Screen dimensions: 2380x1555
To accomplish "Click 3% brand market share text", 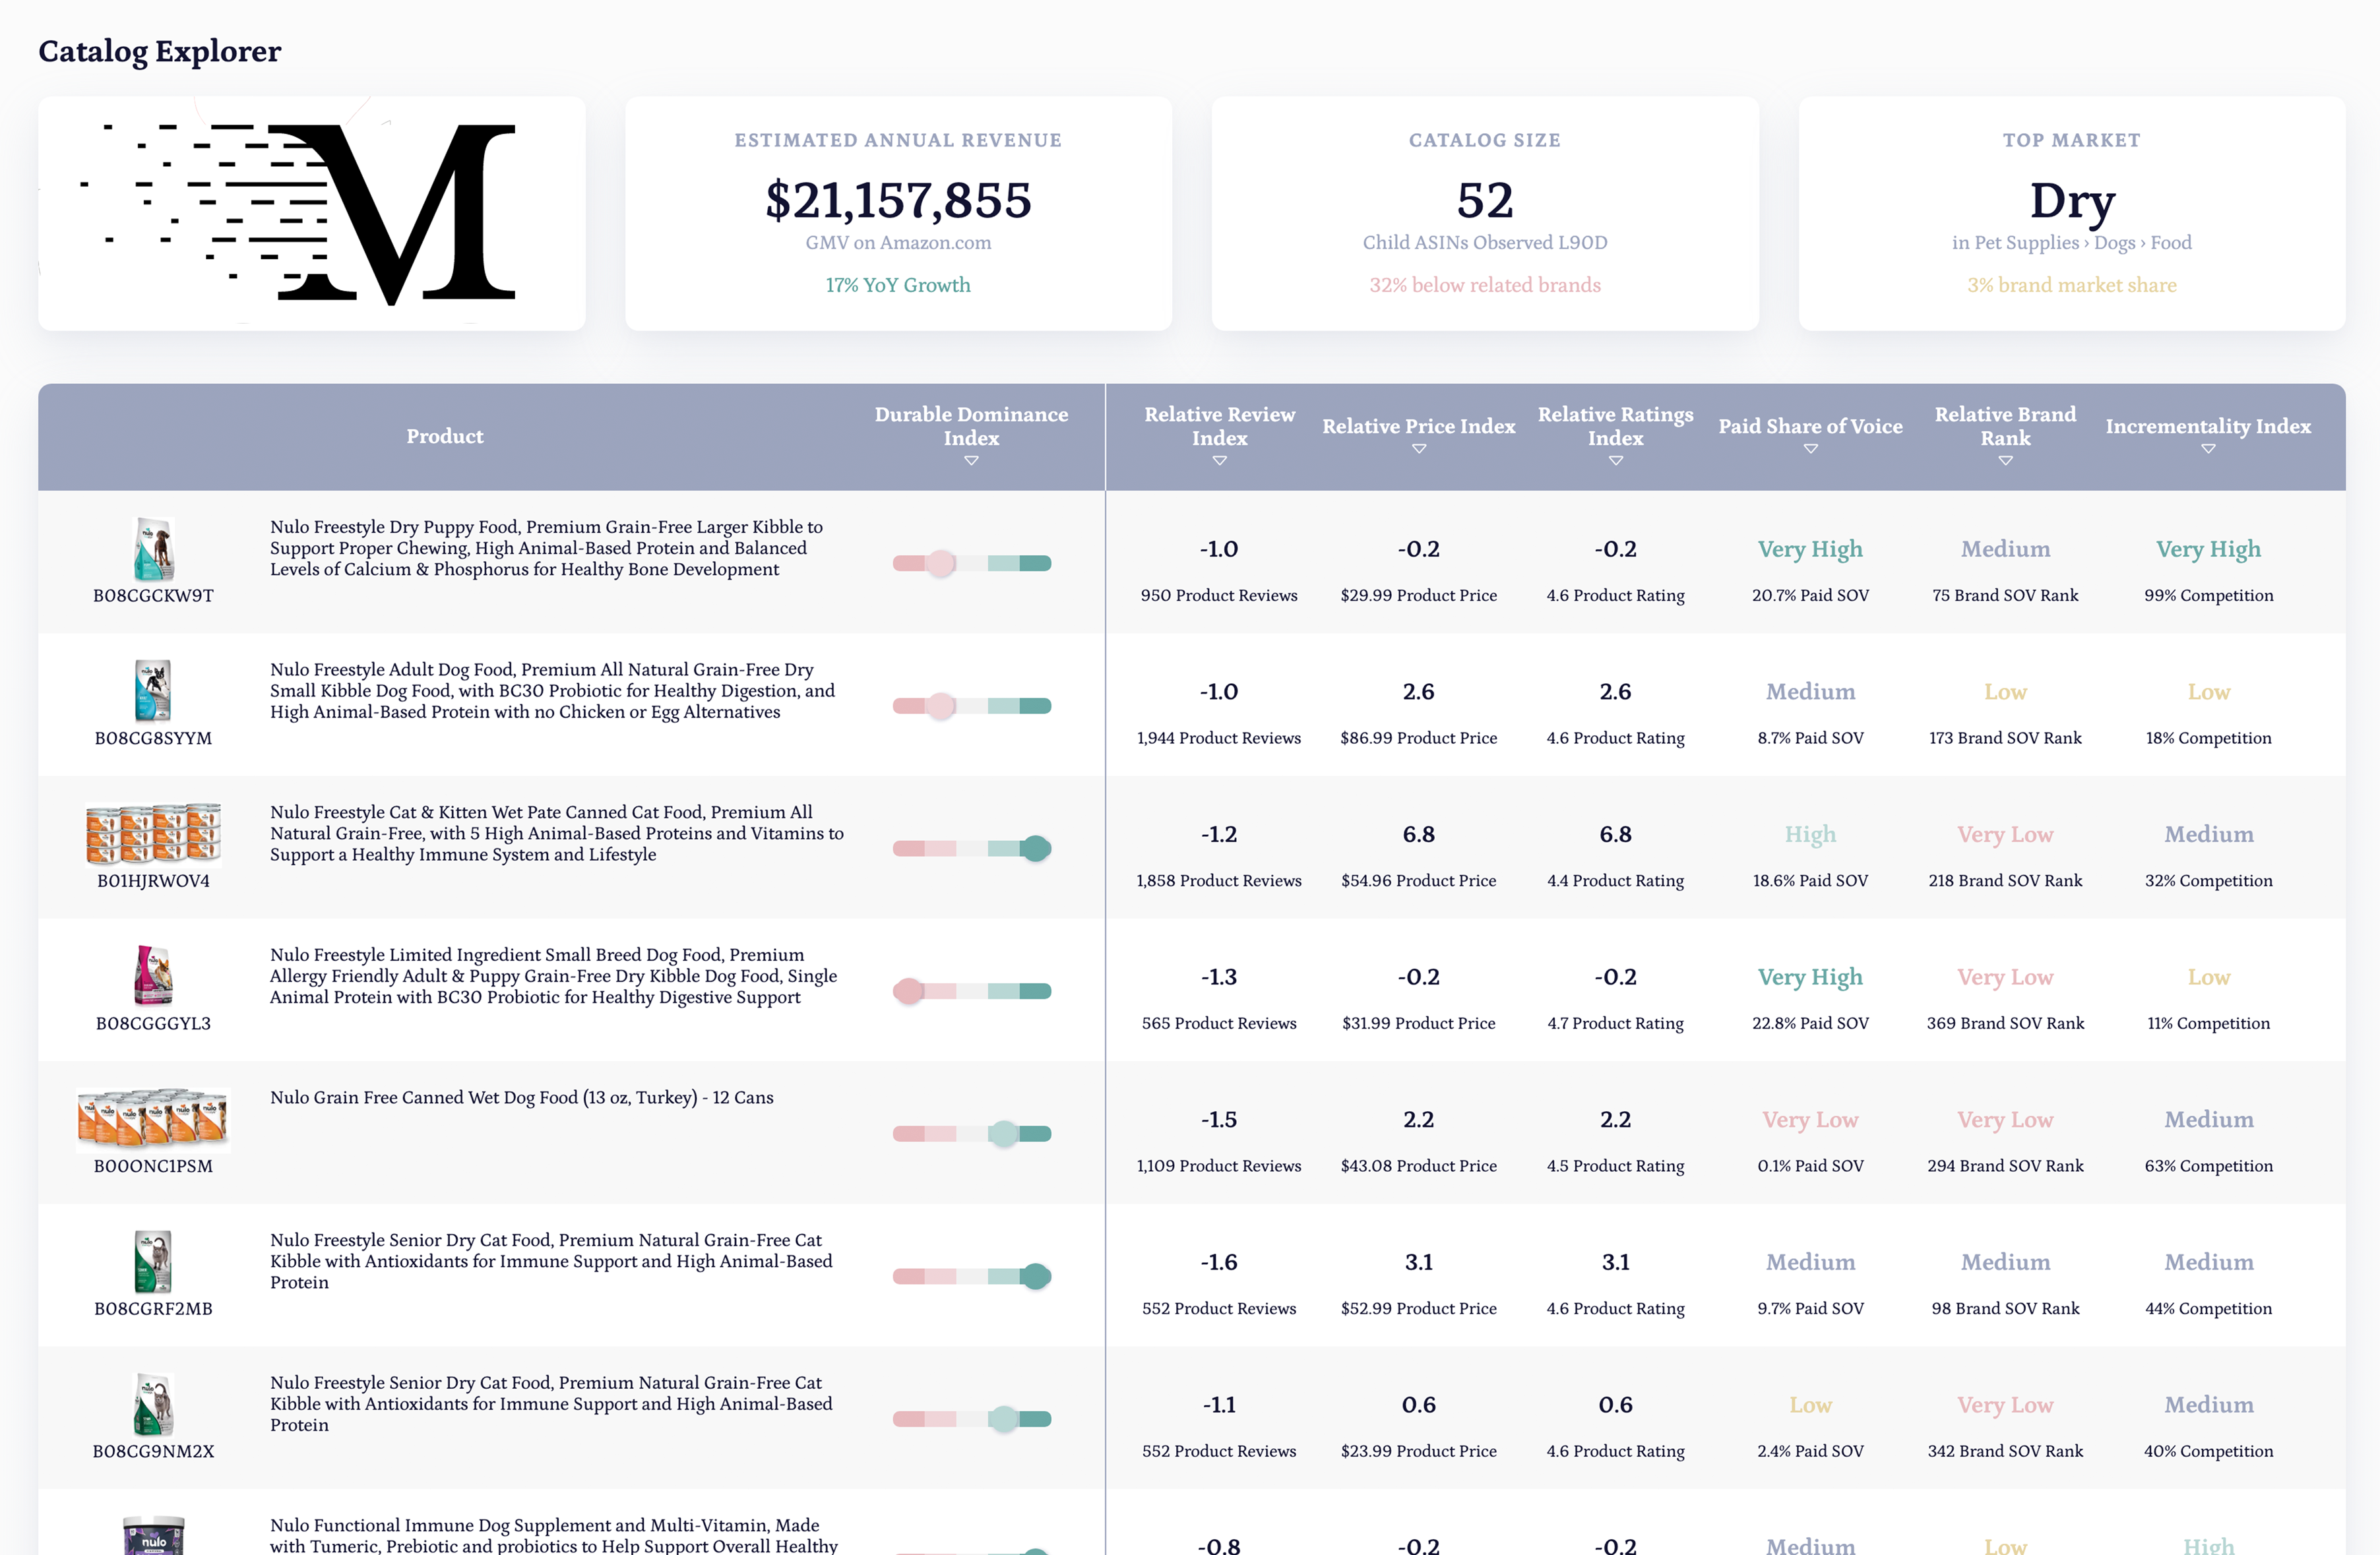I will [x=2072, y=285].
